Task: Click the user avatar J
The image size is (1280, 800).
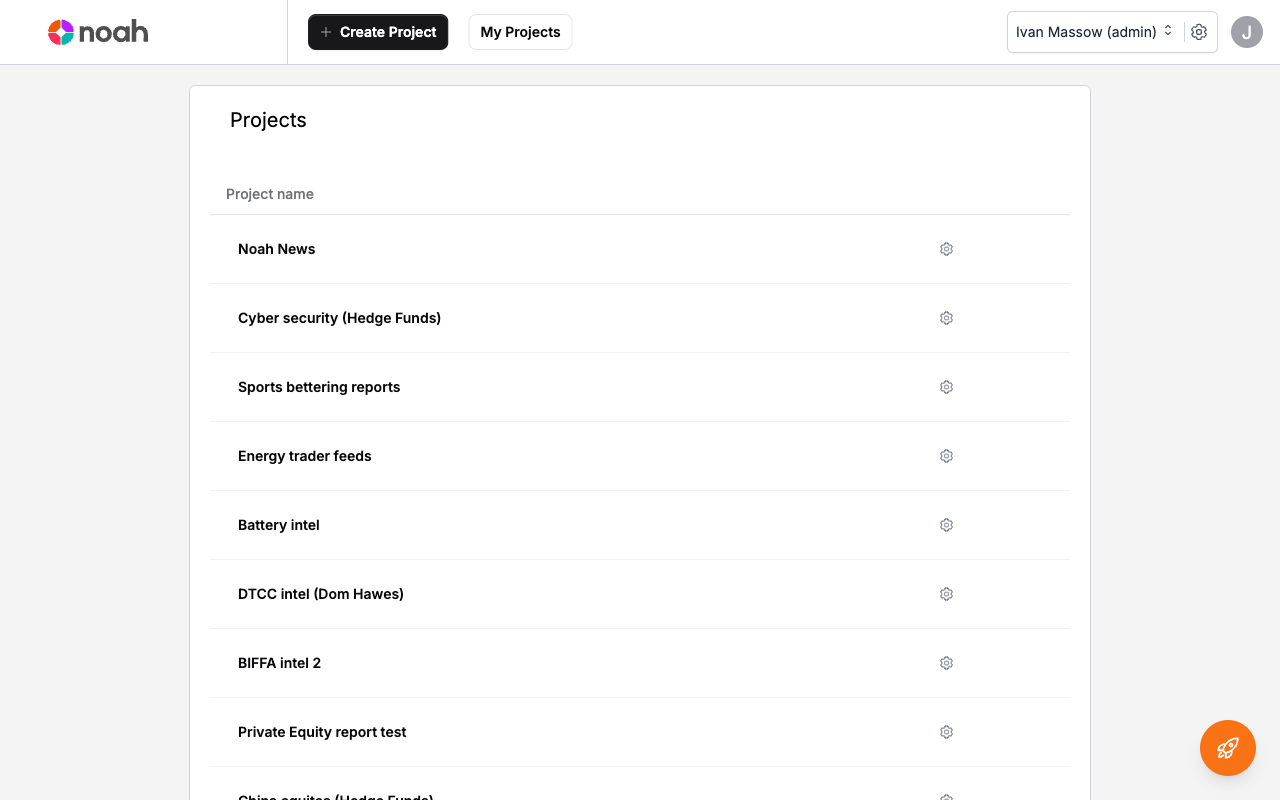Action: pos(1246,31)
